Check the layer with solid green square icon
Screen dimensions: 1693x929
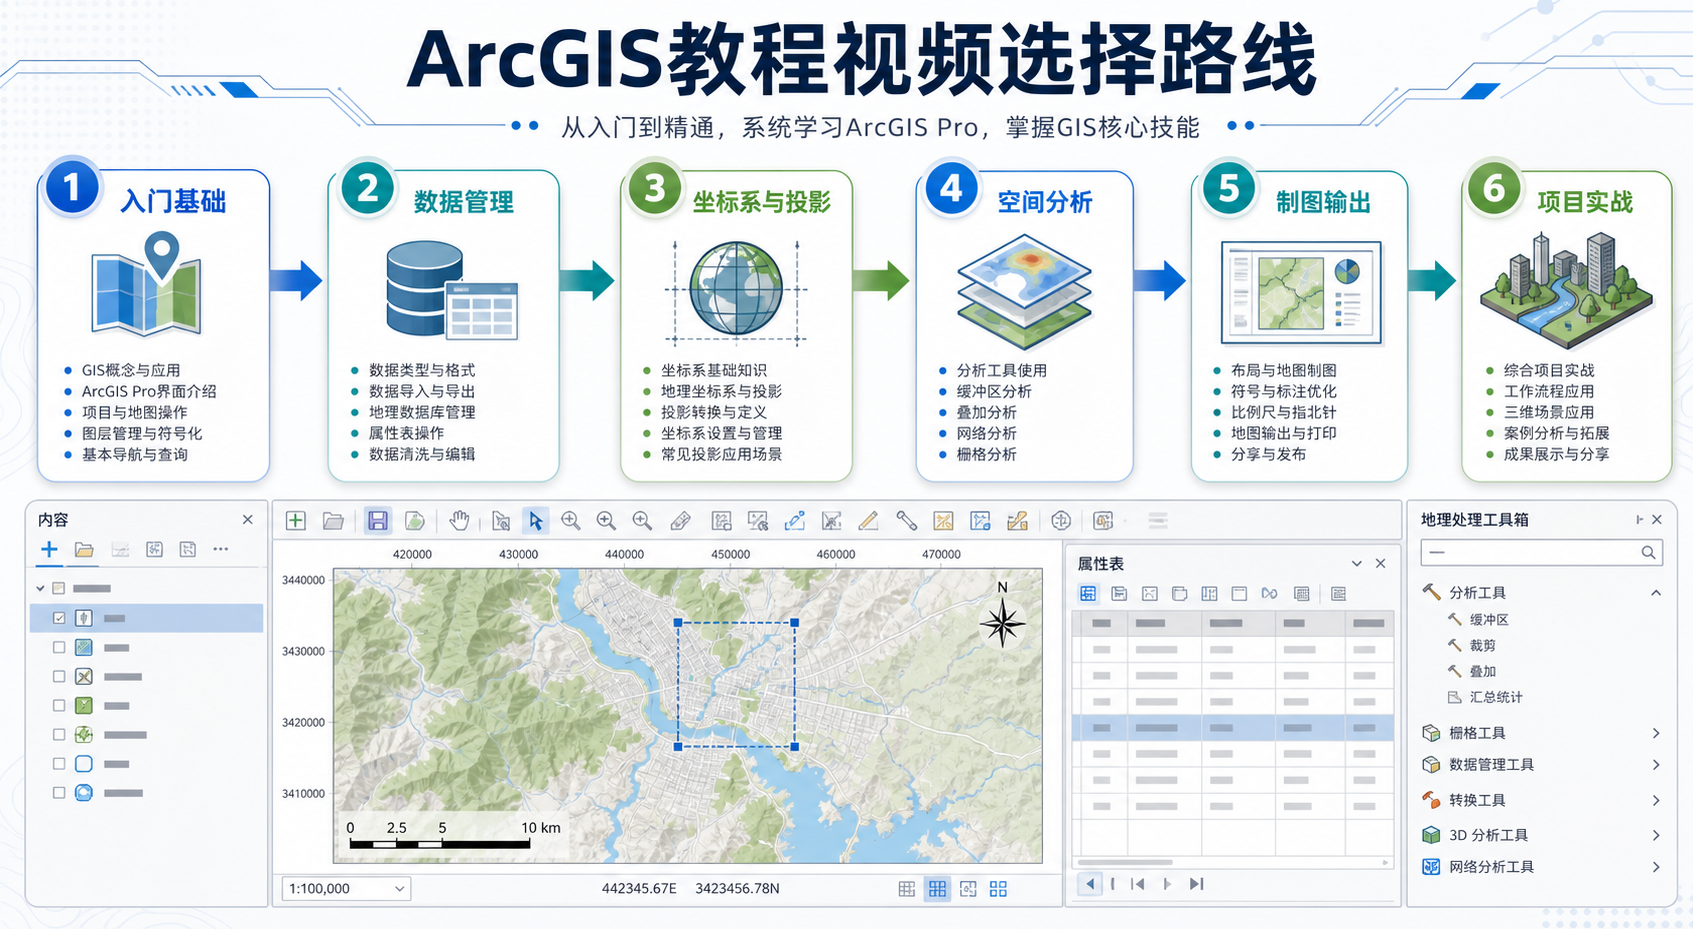coord(59,705)
